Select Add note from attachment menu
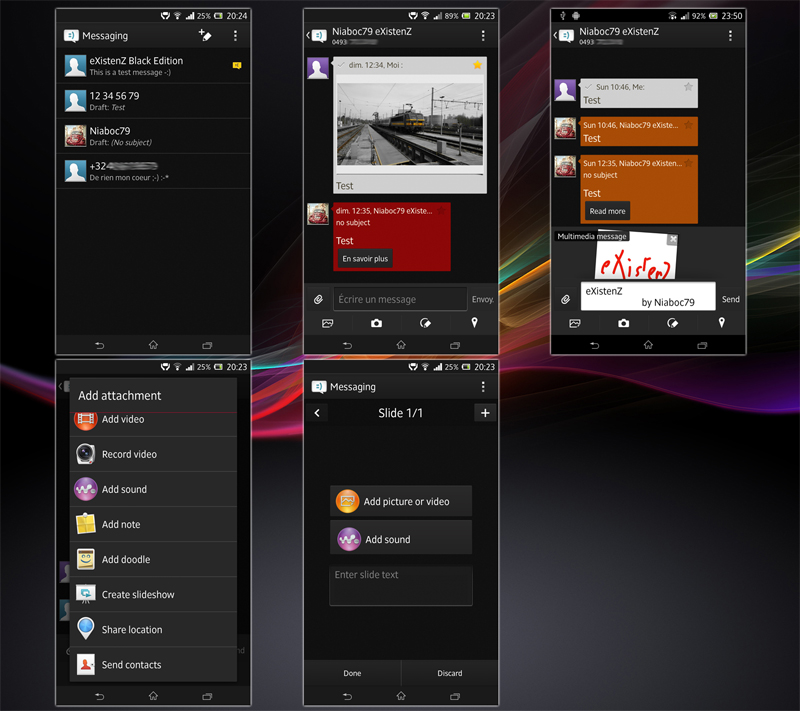 (x=153, y=525)
